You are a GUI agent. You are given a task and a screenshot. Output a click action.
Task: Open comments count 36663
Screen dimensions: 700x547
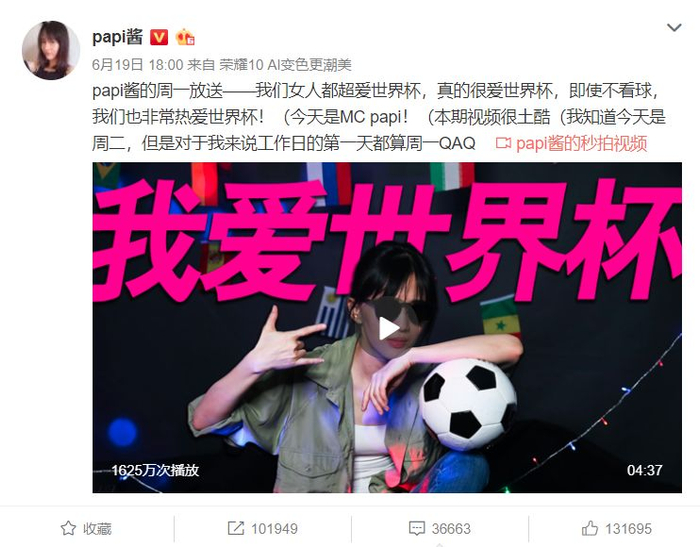tap(451, 529)
